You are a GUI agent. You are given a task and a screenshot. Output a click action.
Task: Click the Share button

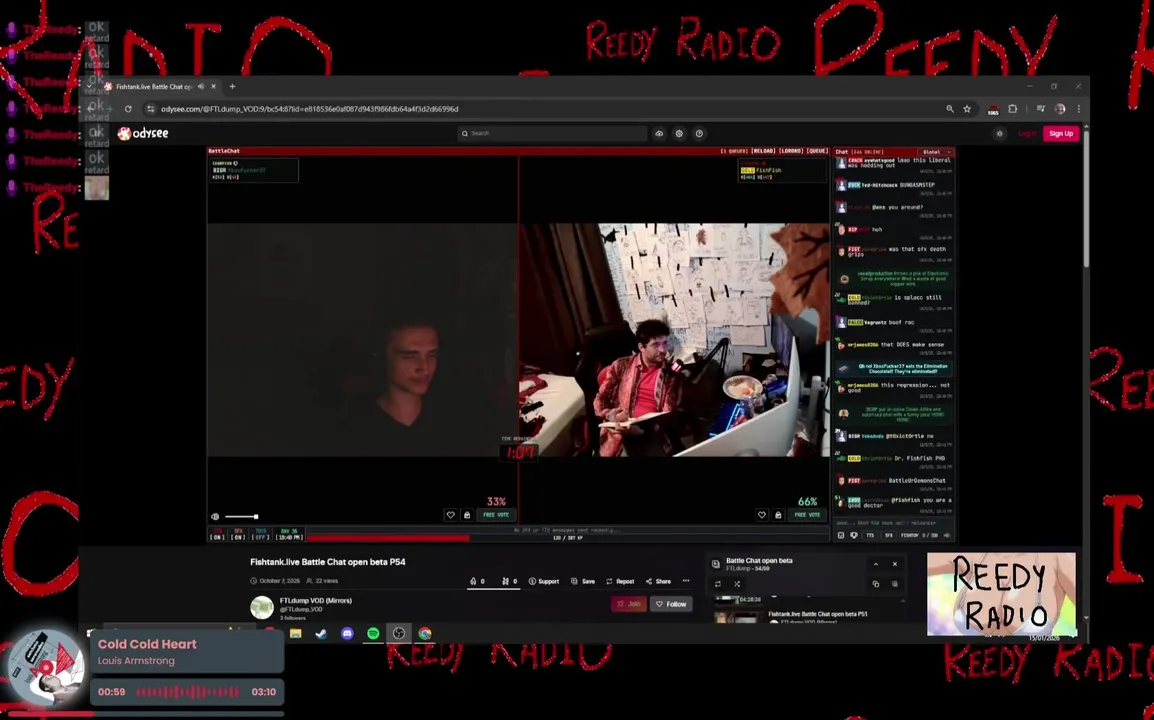tap(658, 582)
